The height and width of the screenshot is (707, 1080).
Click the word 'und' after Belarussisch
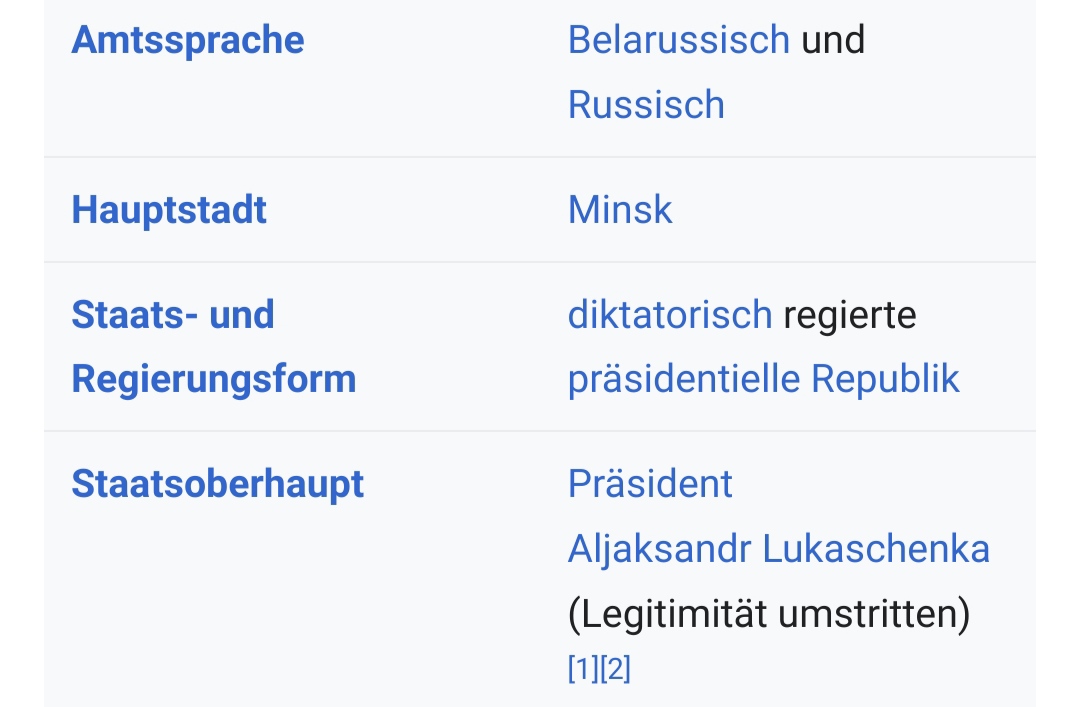pos(833,39)
